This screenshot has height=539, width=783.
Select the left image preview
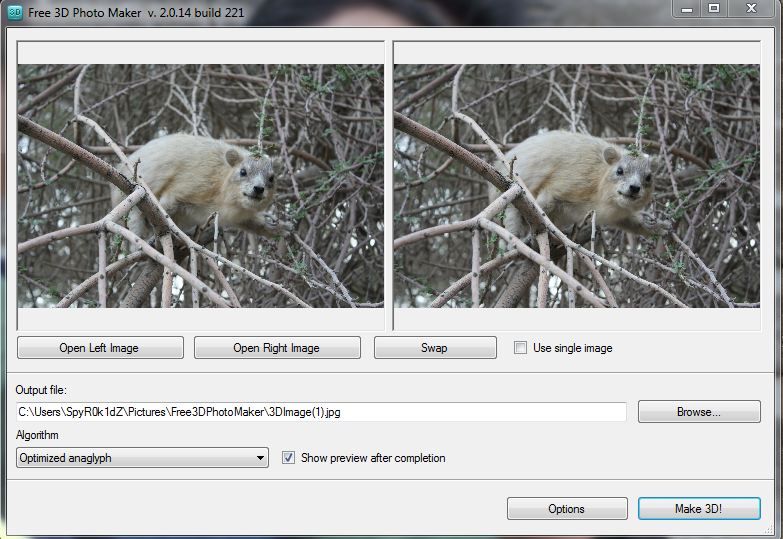point(200,185)
